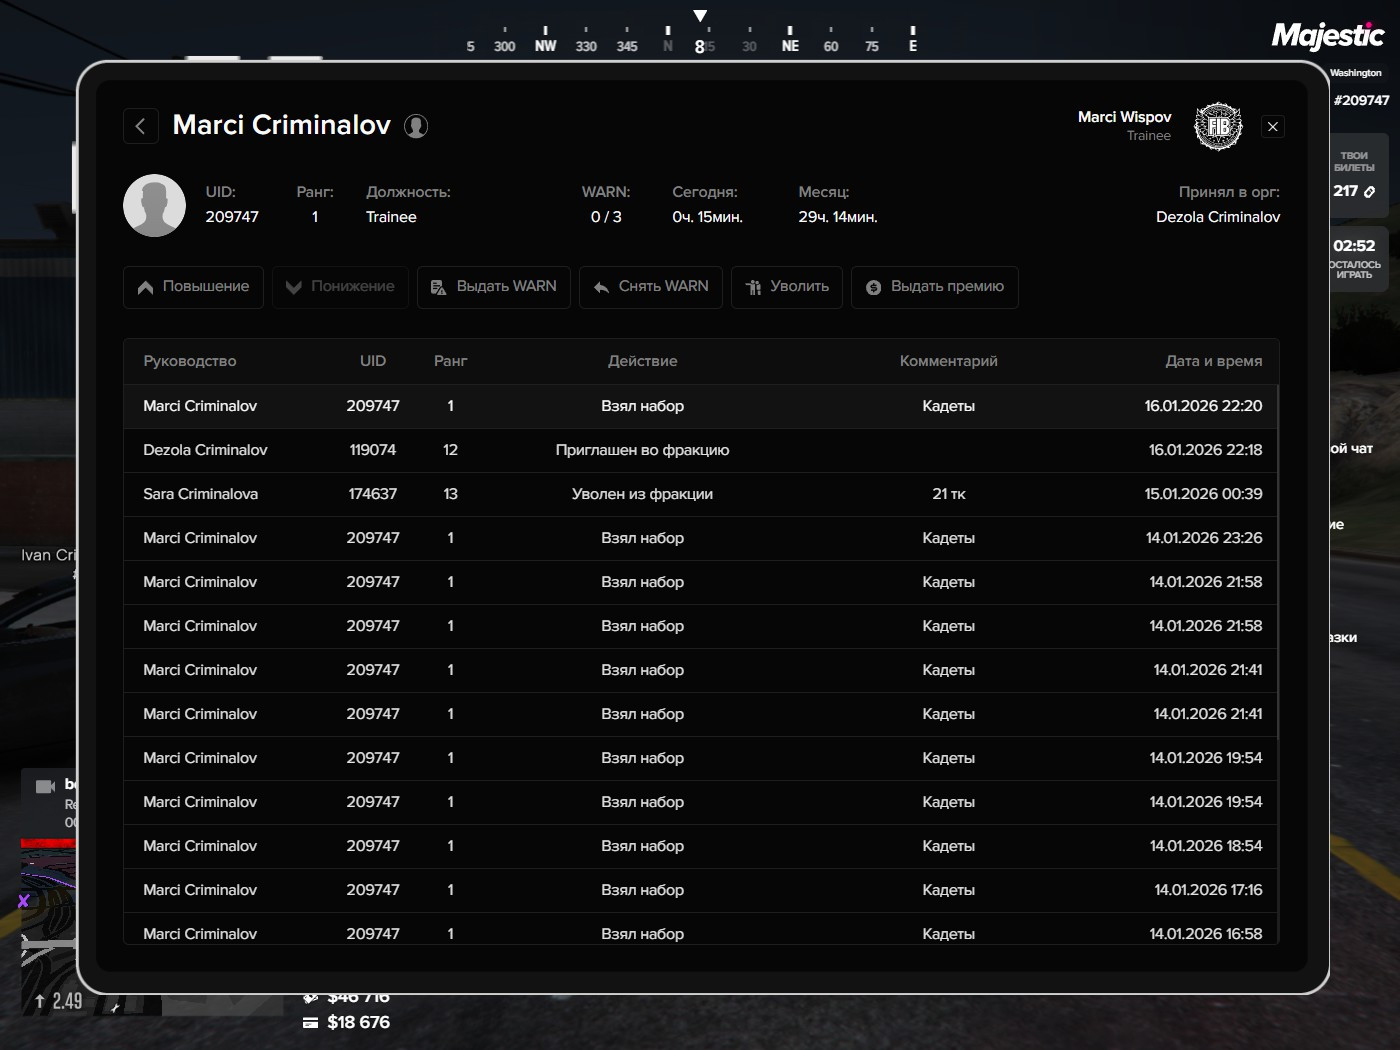The height and width of the screenshot is (1050, 1400).
Task: Click the camera recording icon on the left
Action: 45,786
